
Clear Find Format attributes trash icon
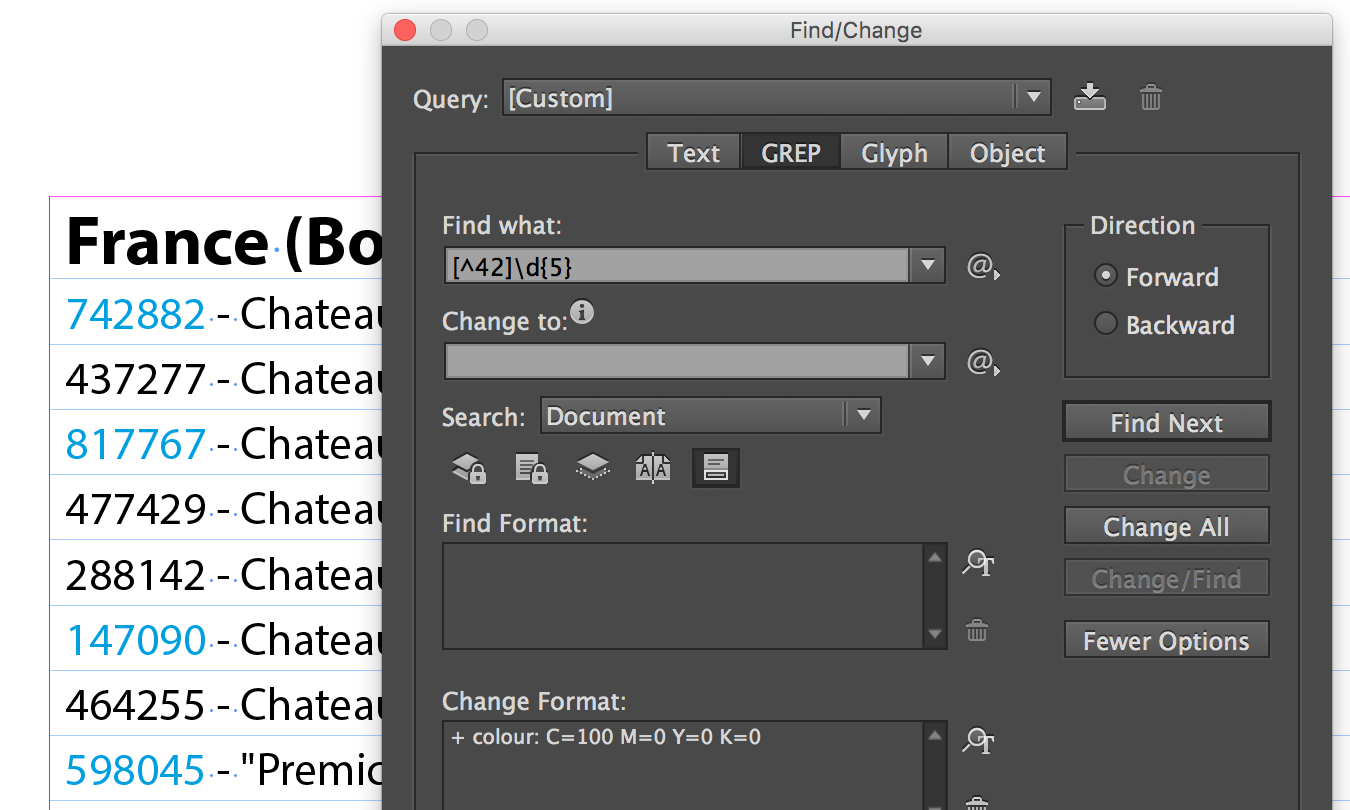[x=977, y=630]
